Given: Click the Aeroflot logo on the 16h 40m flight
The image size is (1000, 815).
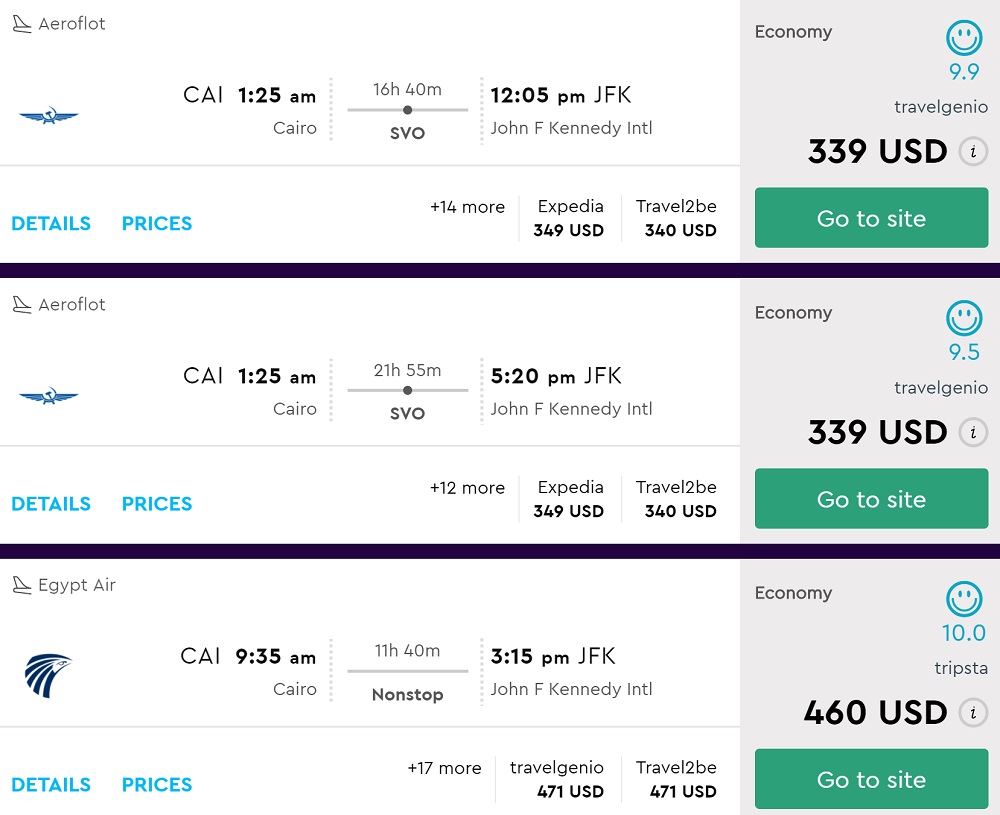Looking at the screenshot, I should pos(48,116).
